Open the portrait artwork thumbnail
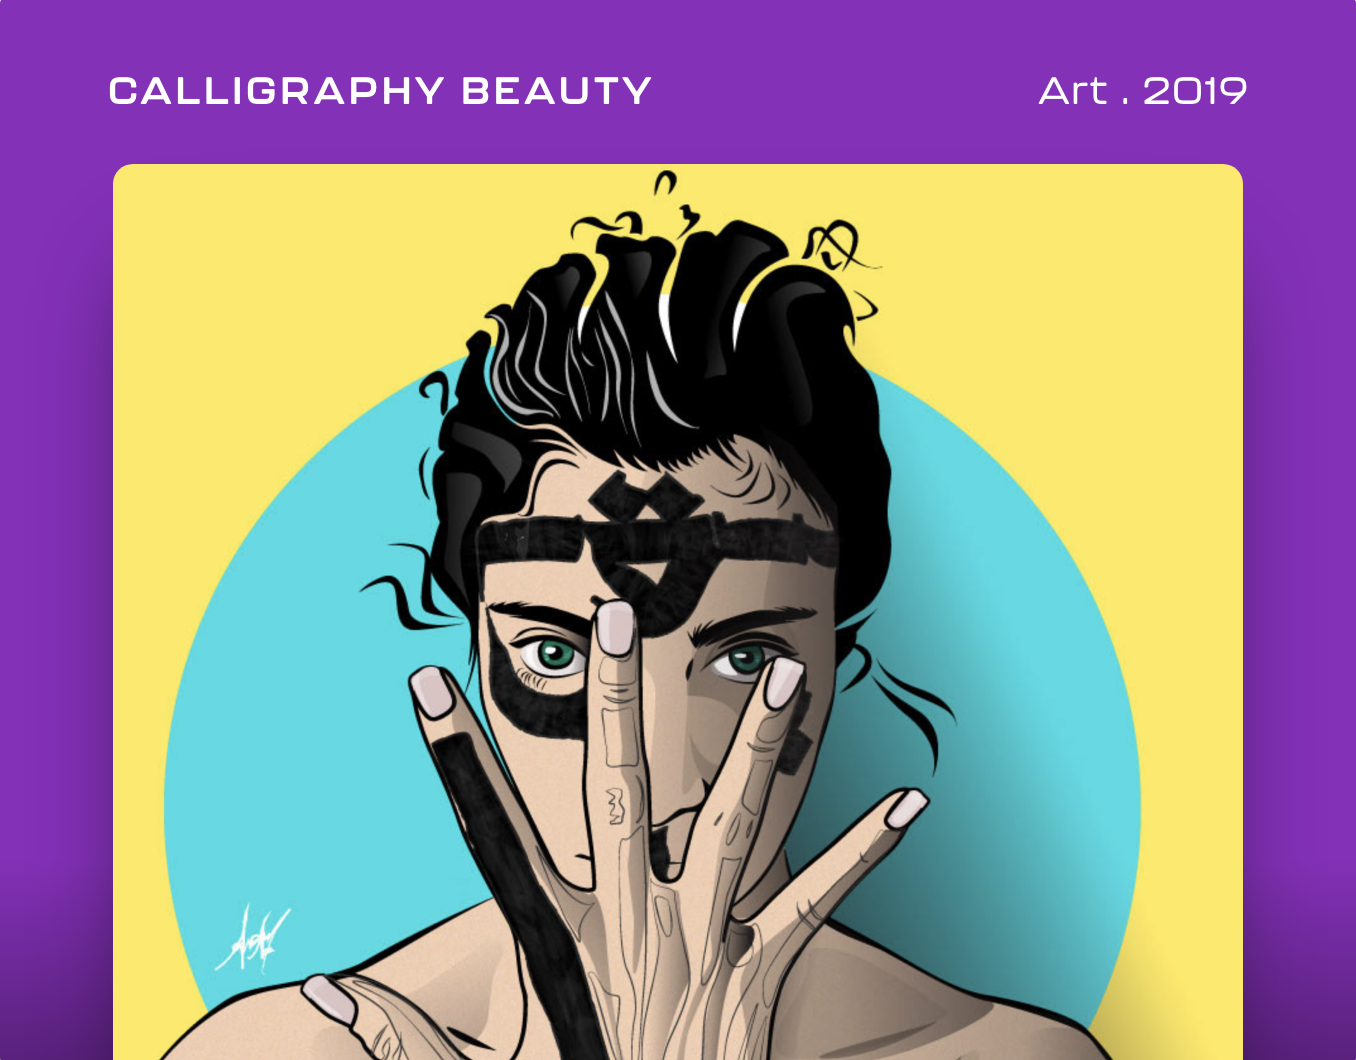 tap(678, 612)
